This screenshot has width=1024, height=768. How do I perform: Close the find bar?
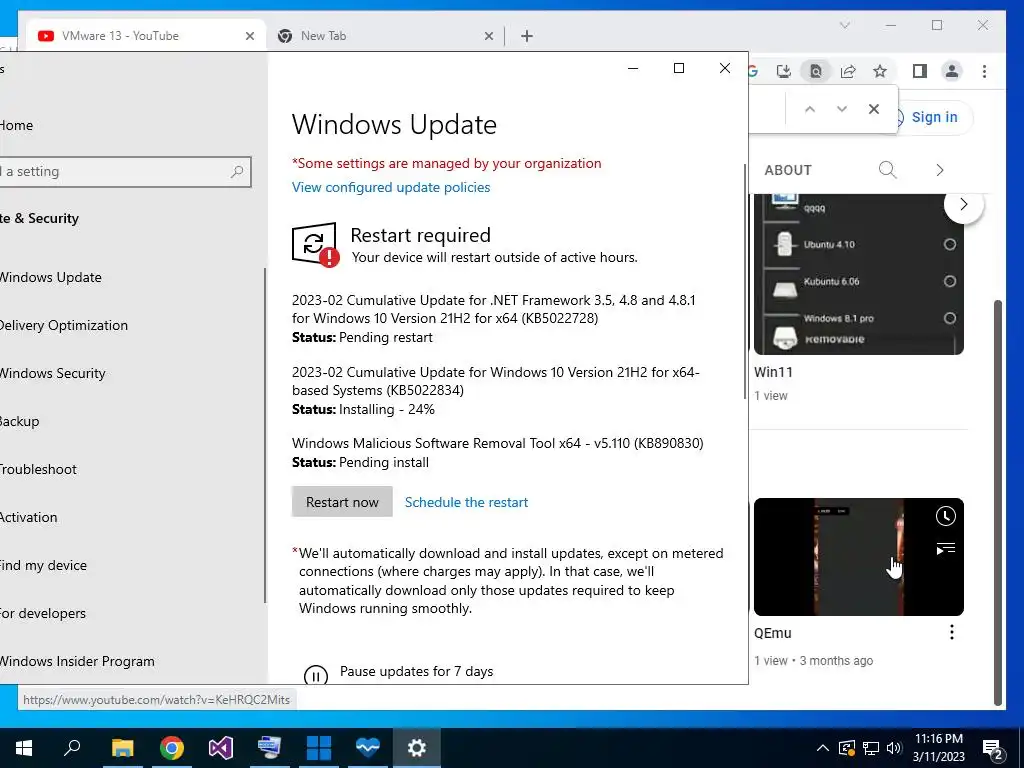(874, 109)
